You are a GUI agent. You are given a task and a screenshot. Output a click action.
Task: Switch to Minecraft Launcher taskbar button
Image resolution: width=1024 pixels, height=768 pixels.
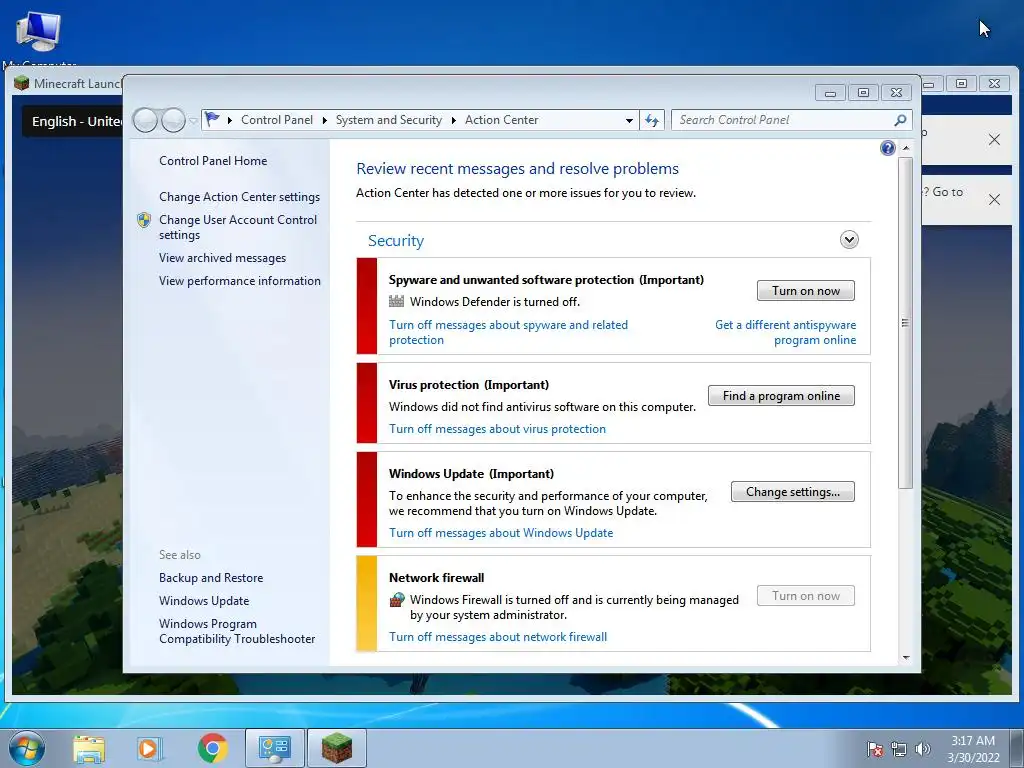pyautogui.click(x=336, y=748)
